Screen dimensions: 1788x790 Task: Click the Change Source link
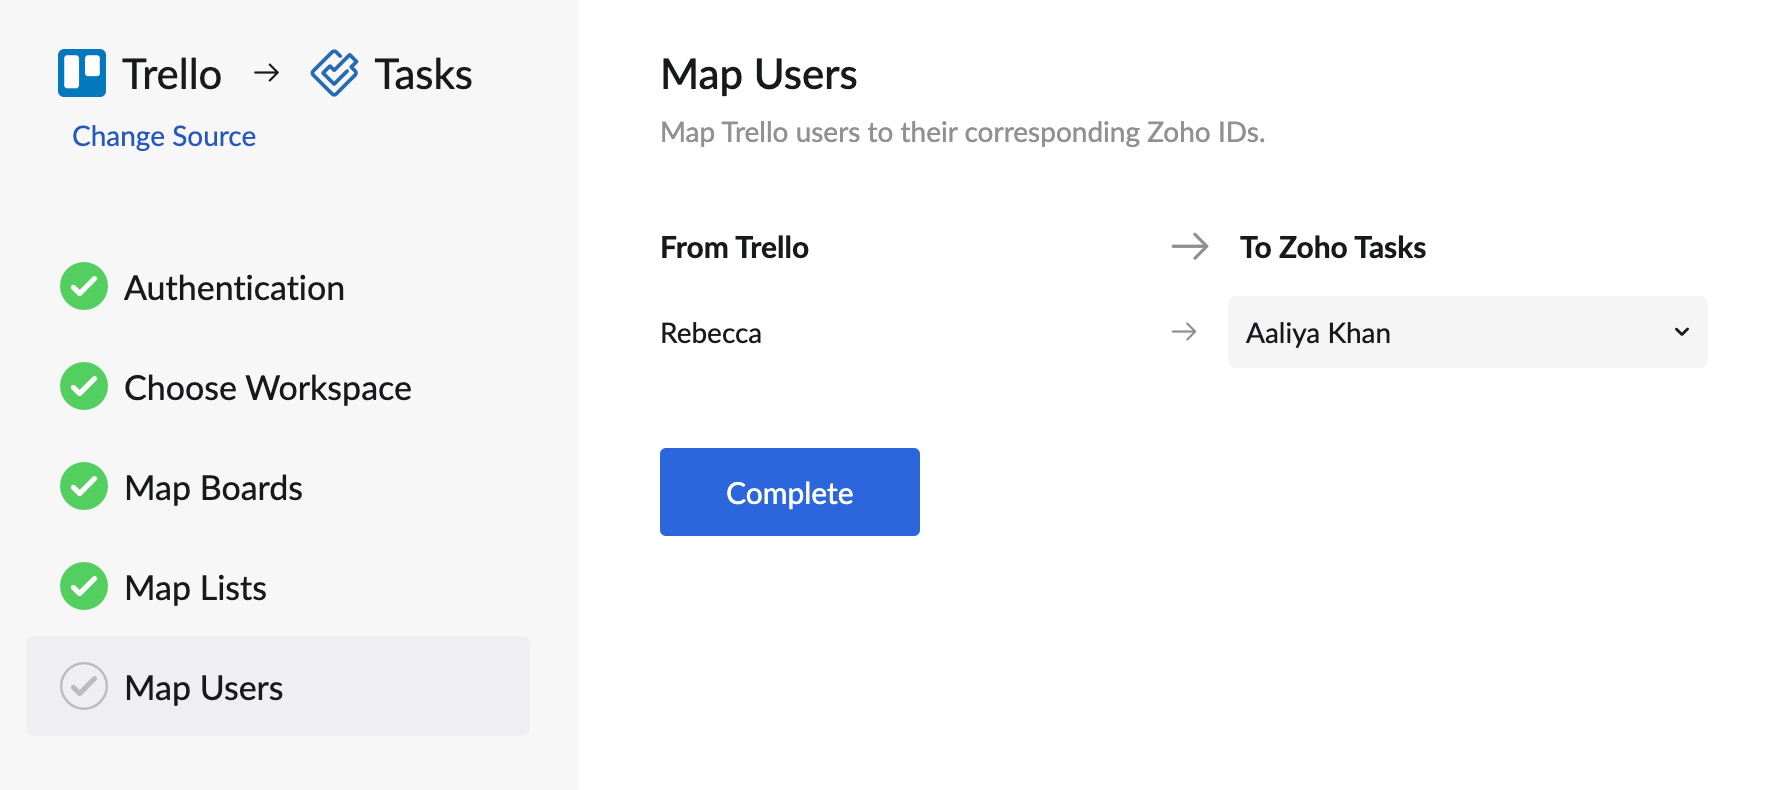164,135
